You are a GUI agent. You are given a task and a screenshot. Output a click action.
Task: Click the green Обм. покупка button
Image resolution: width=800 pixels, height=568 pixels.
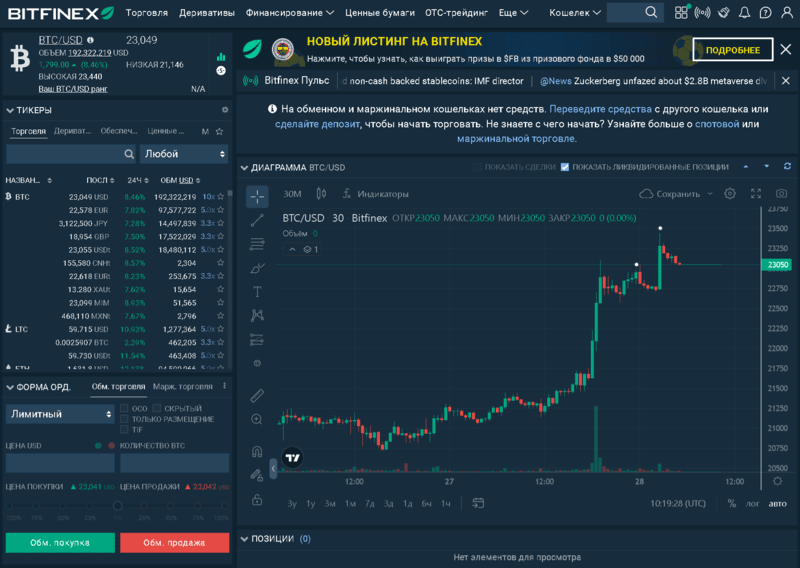(x=60, y=542)
